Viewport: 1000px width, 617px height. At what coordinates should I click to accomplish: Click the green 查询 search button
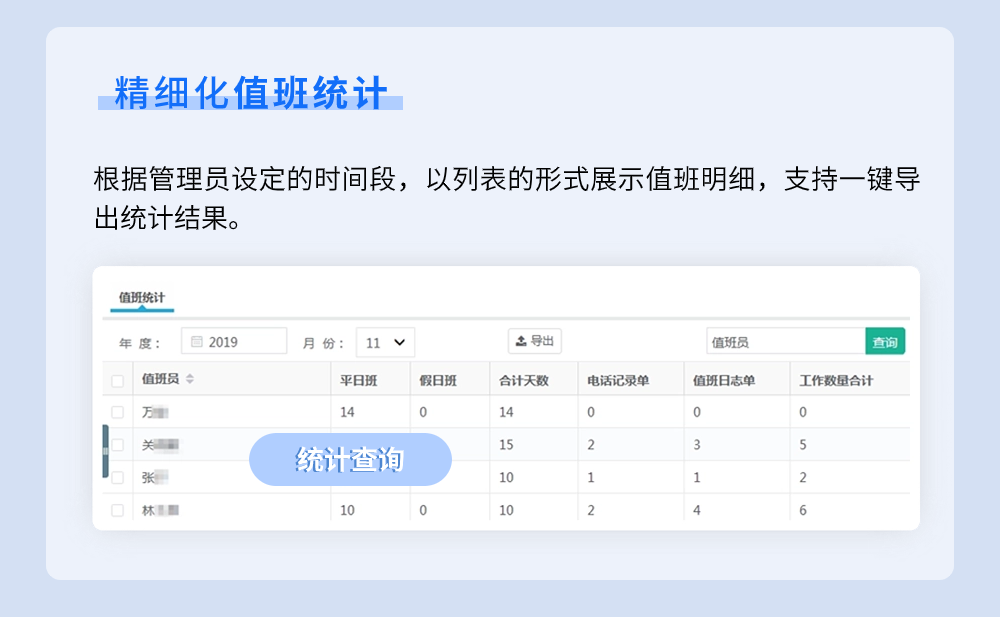click(x=885, y=342)
